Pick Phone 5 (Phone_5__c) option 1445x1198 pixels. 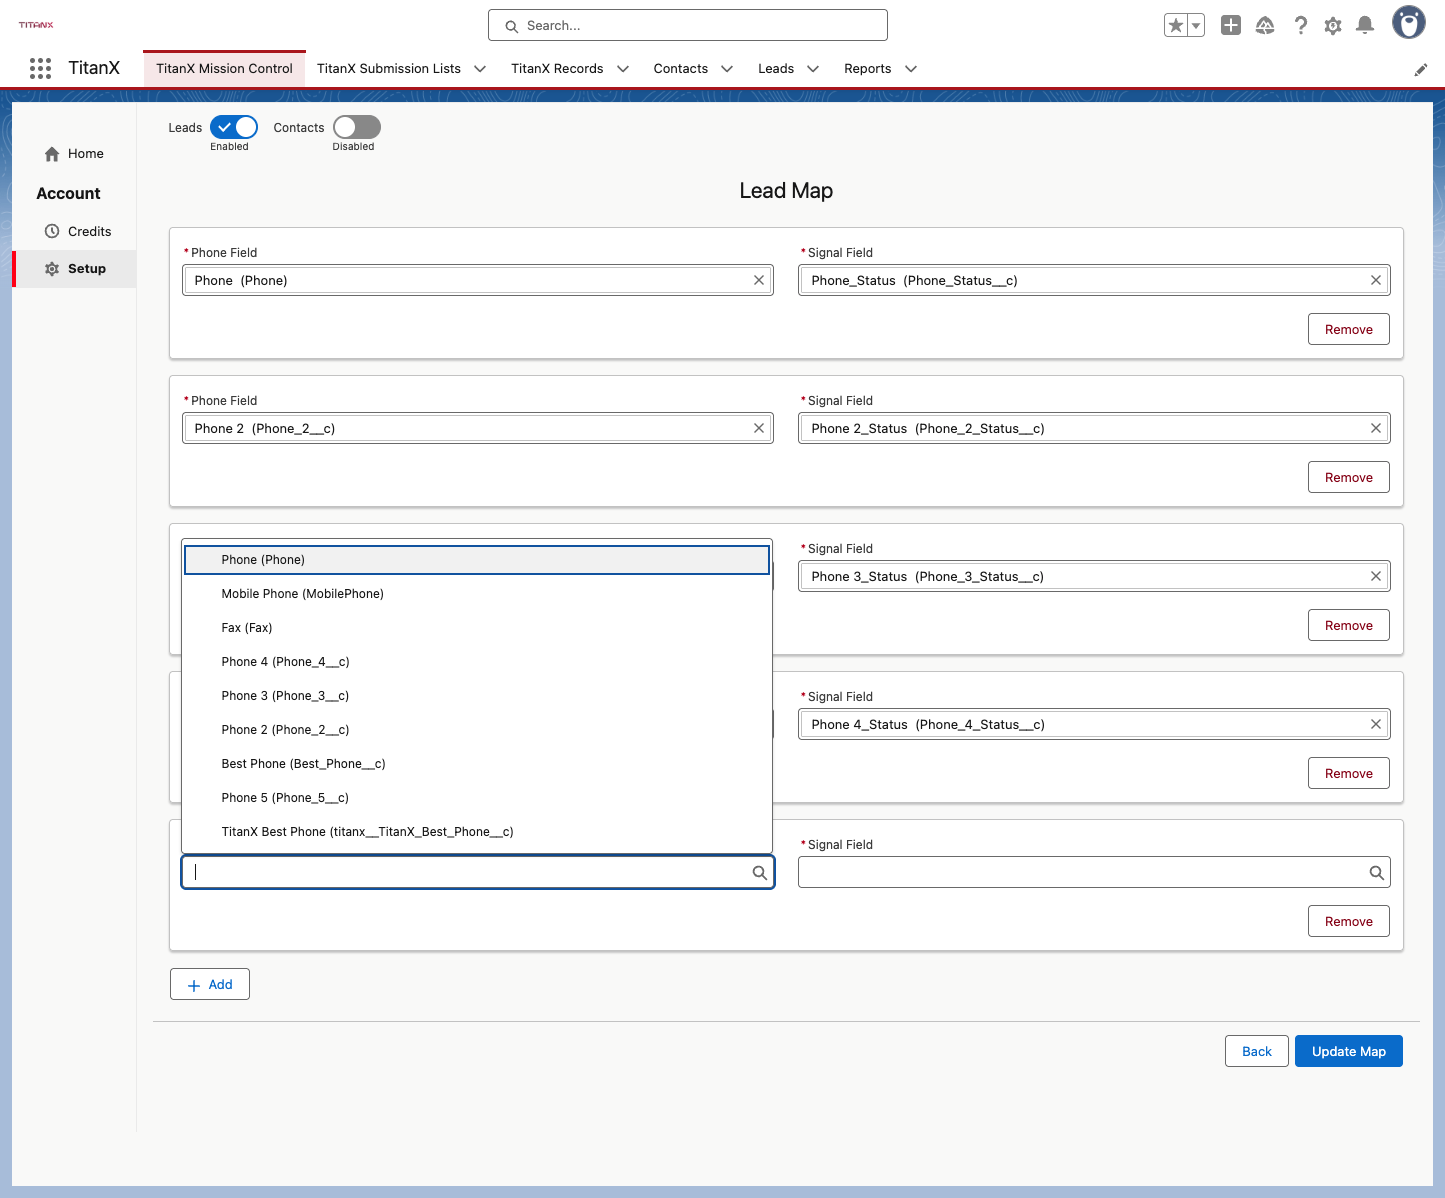point(477,798)
